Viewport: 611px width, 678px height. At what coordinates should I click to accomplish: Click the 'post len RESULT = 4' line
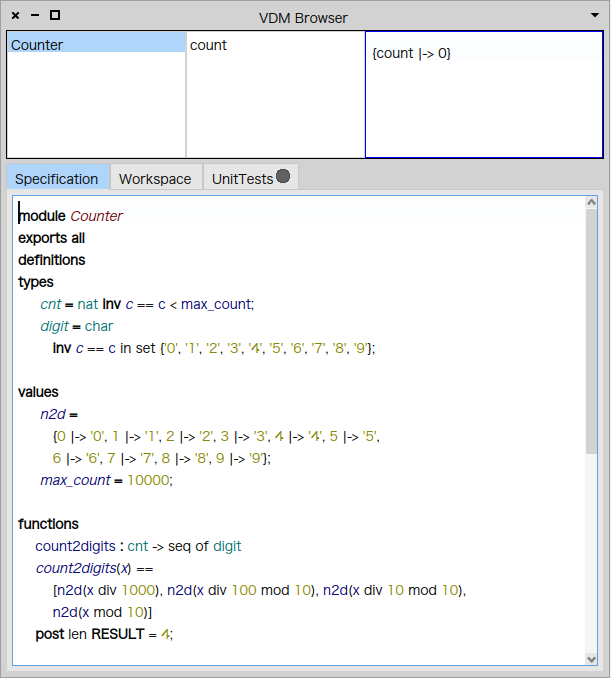point(104,634)
